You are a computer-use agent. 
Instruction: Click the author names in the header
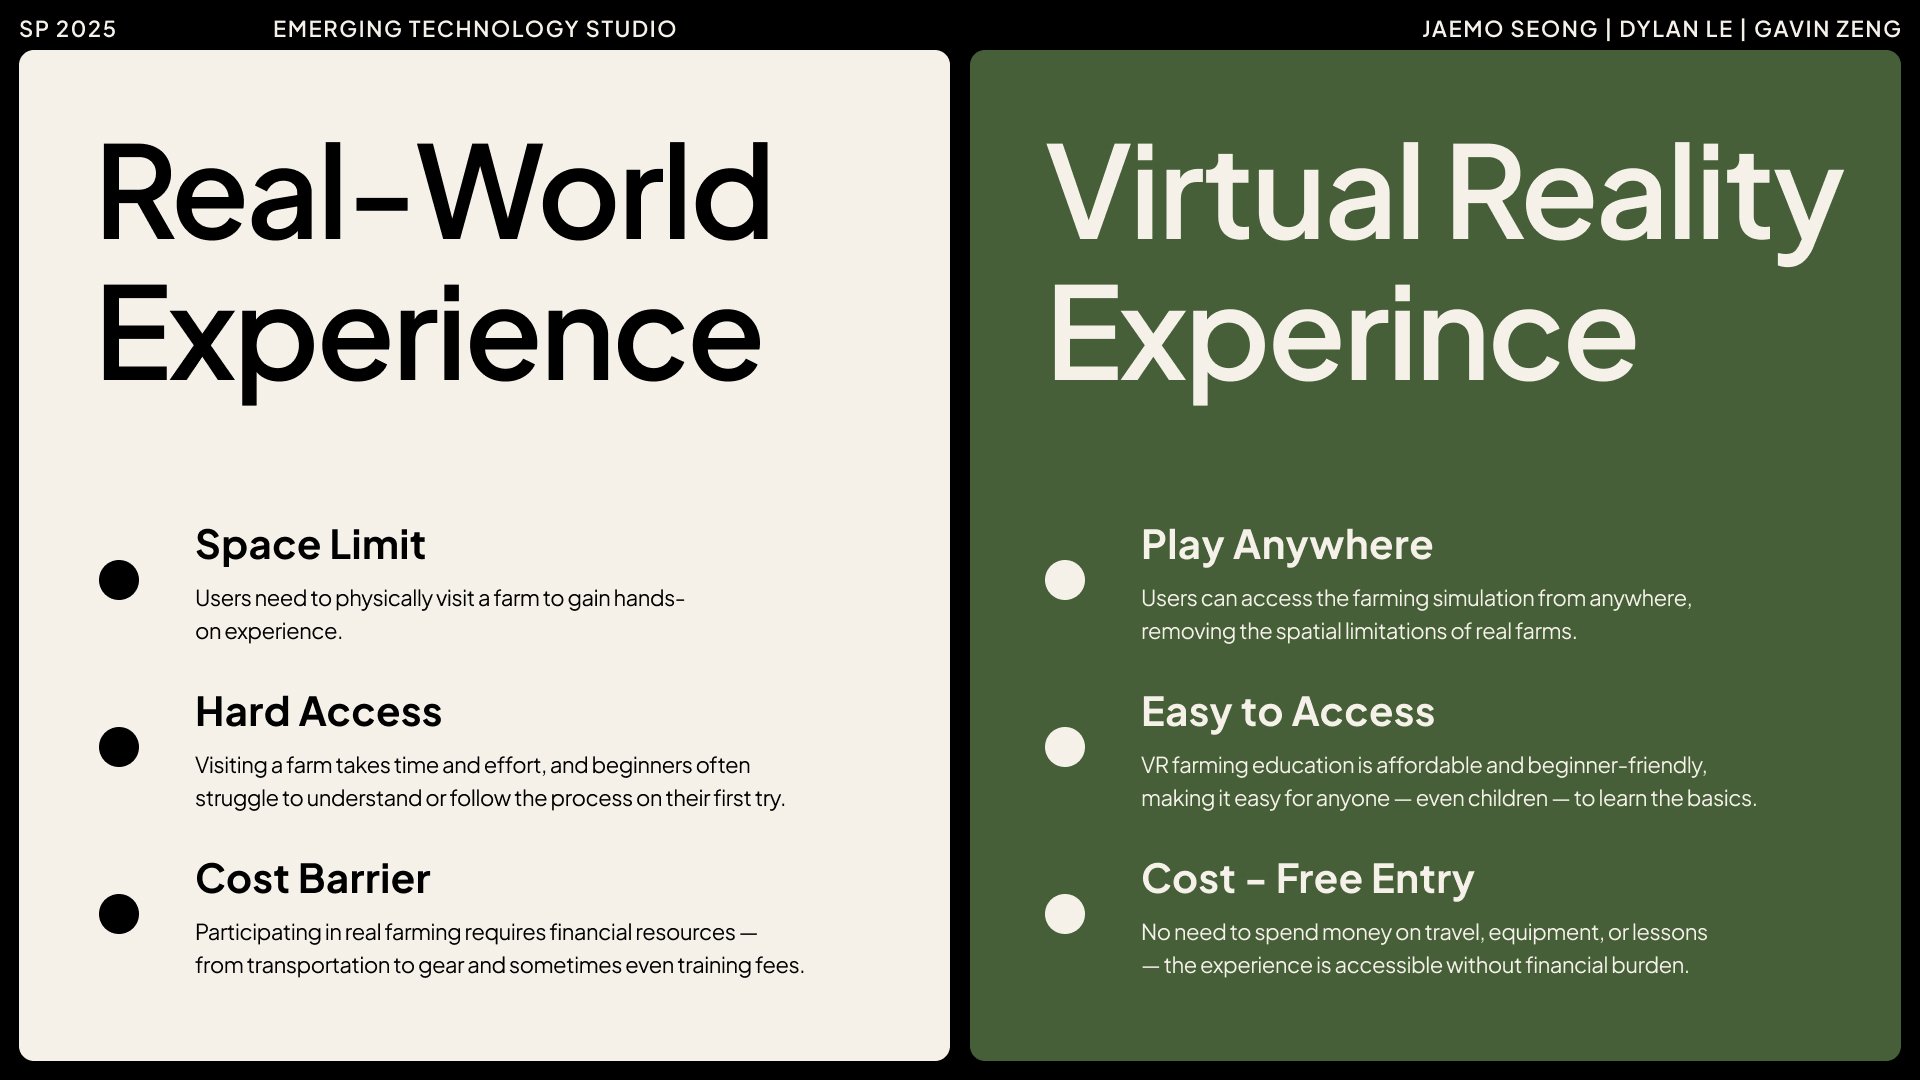coord(1660,29)
